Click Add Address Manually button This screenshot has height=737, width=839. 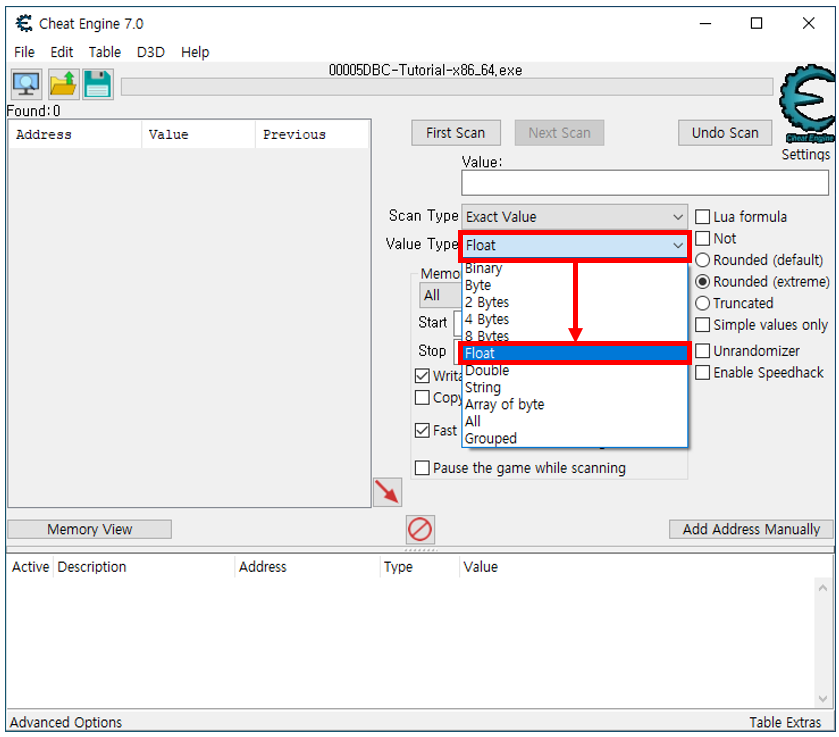tap(751, 529)
